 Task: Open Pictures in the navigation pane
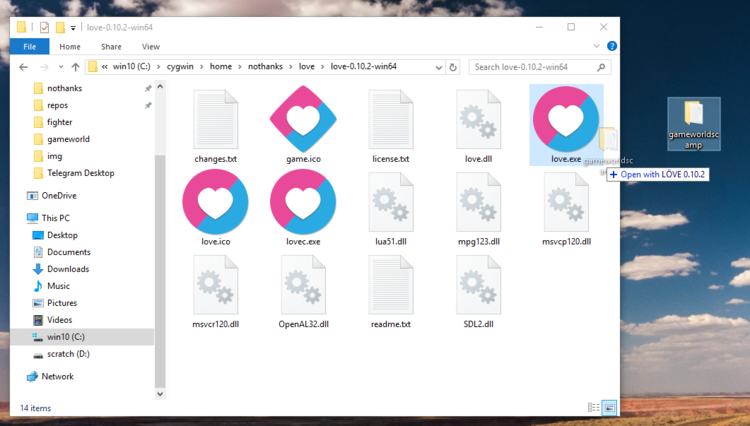(x=62, y=303)
